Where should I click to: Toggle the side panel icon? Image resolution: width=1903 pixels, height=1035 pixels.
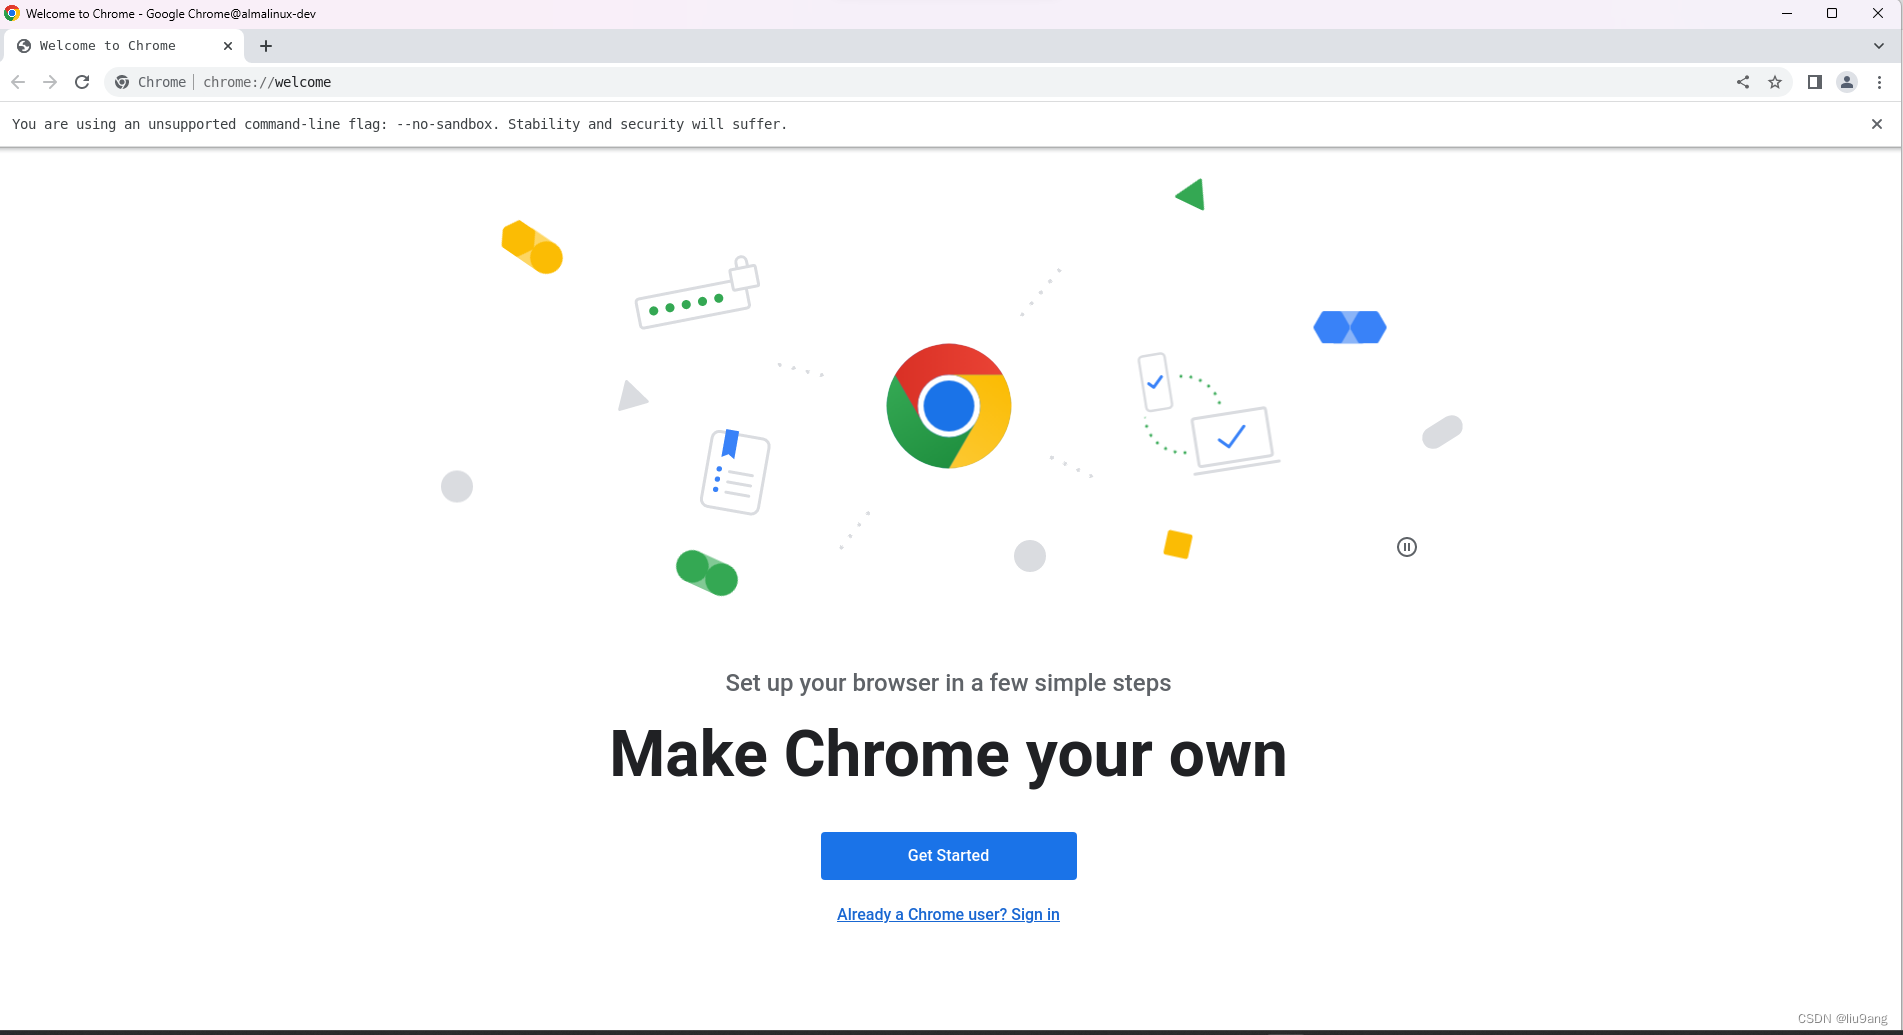[x=1815, y=82]
